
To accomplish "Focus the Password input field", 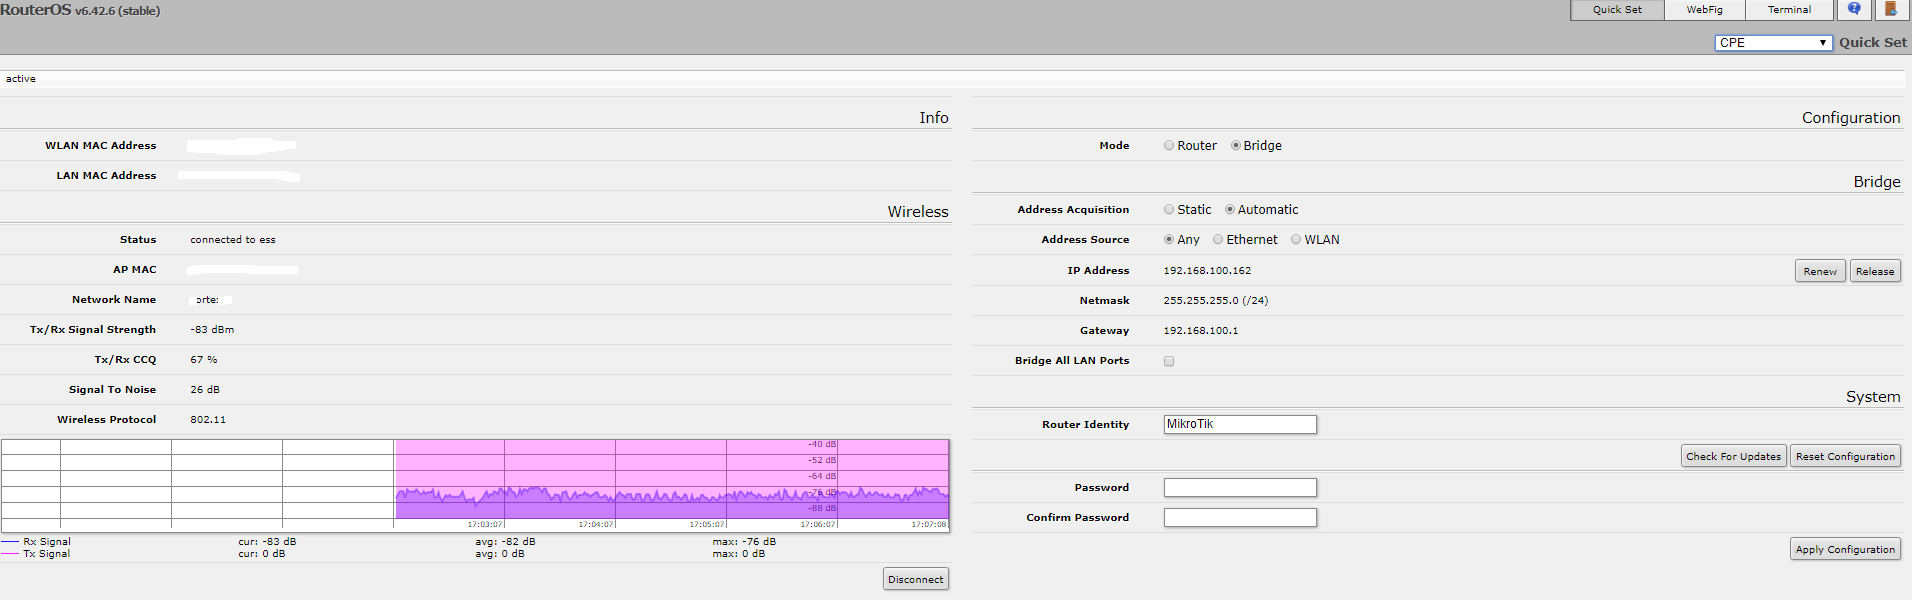I will coord(1240,488).
